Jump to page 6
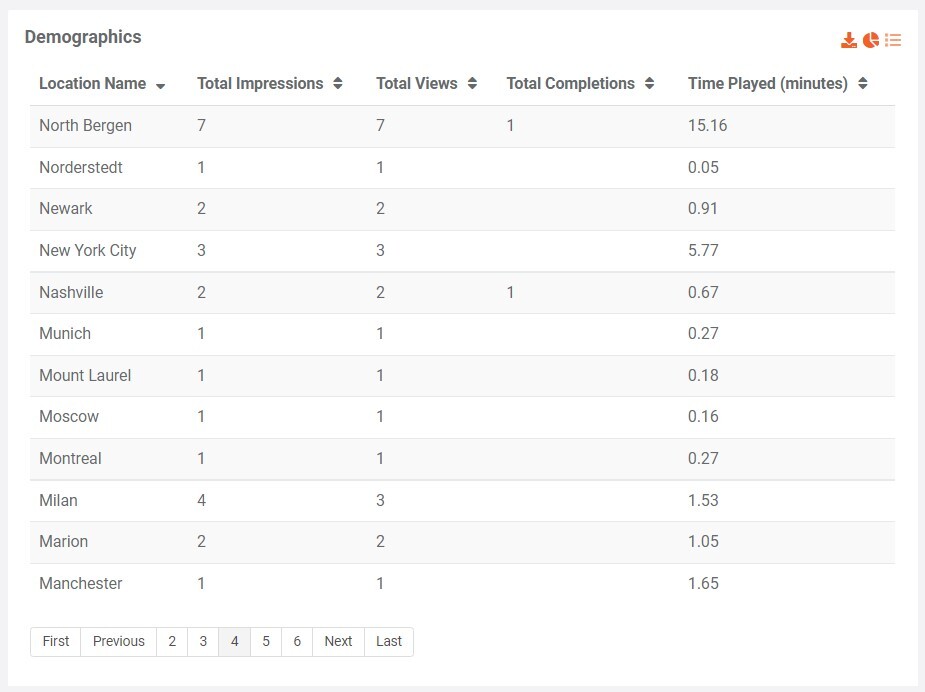Screen dimensions: 925x692 point(297,641)
